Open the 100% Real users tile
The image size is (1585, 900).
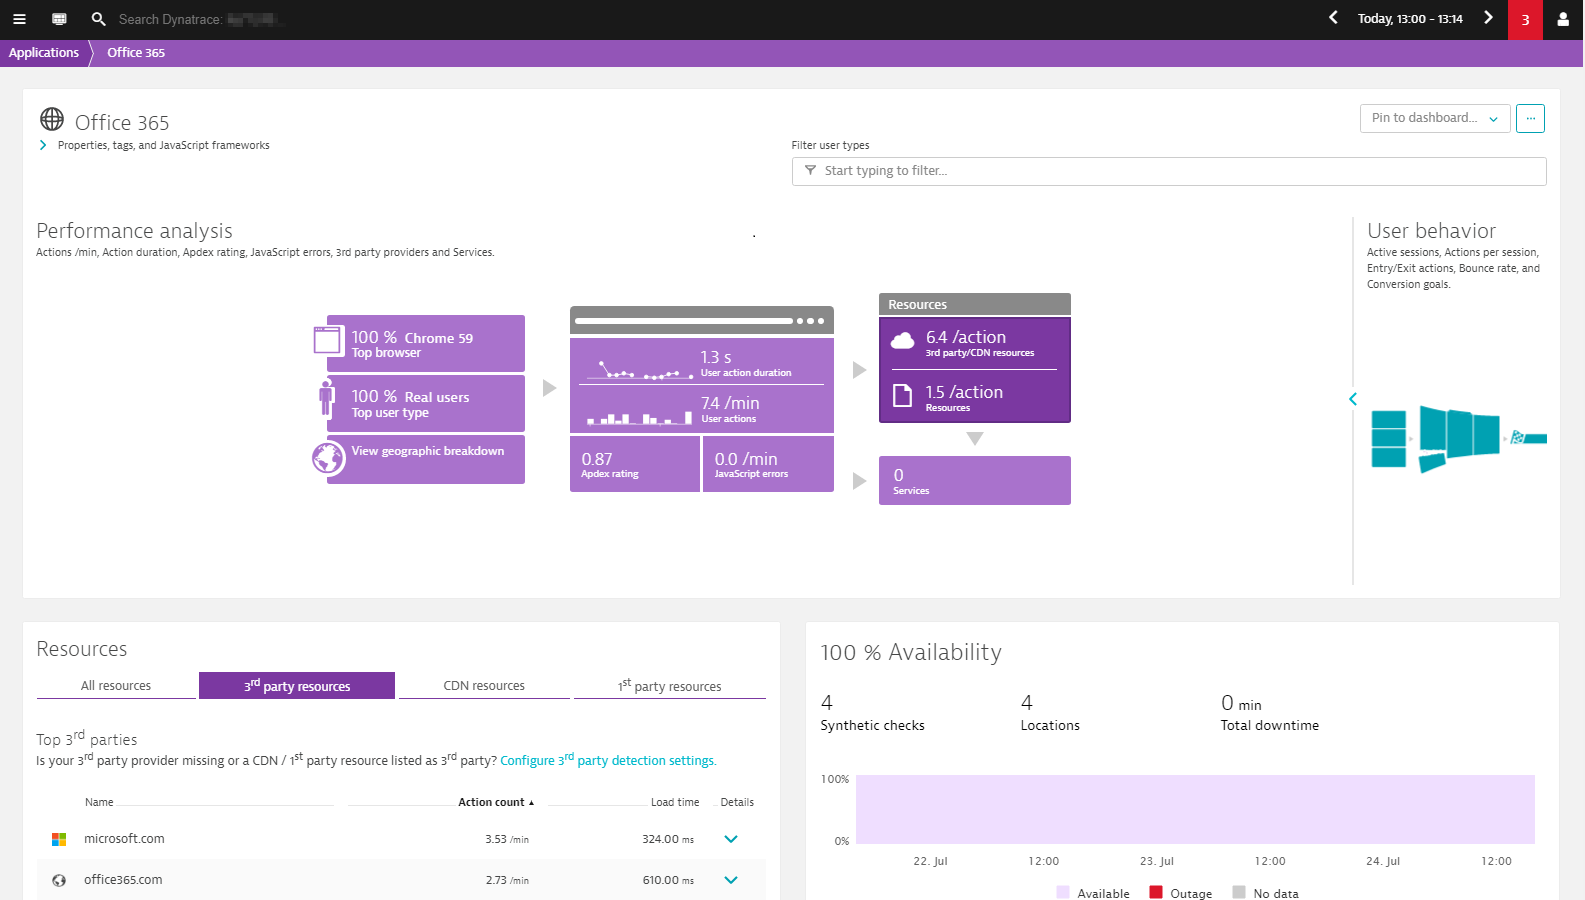426,403
